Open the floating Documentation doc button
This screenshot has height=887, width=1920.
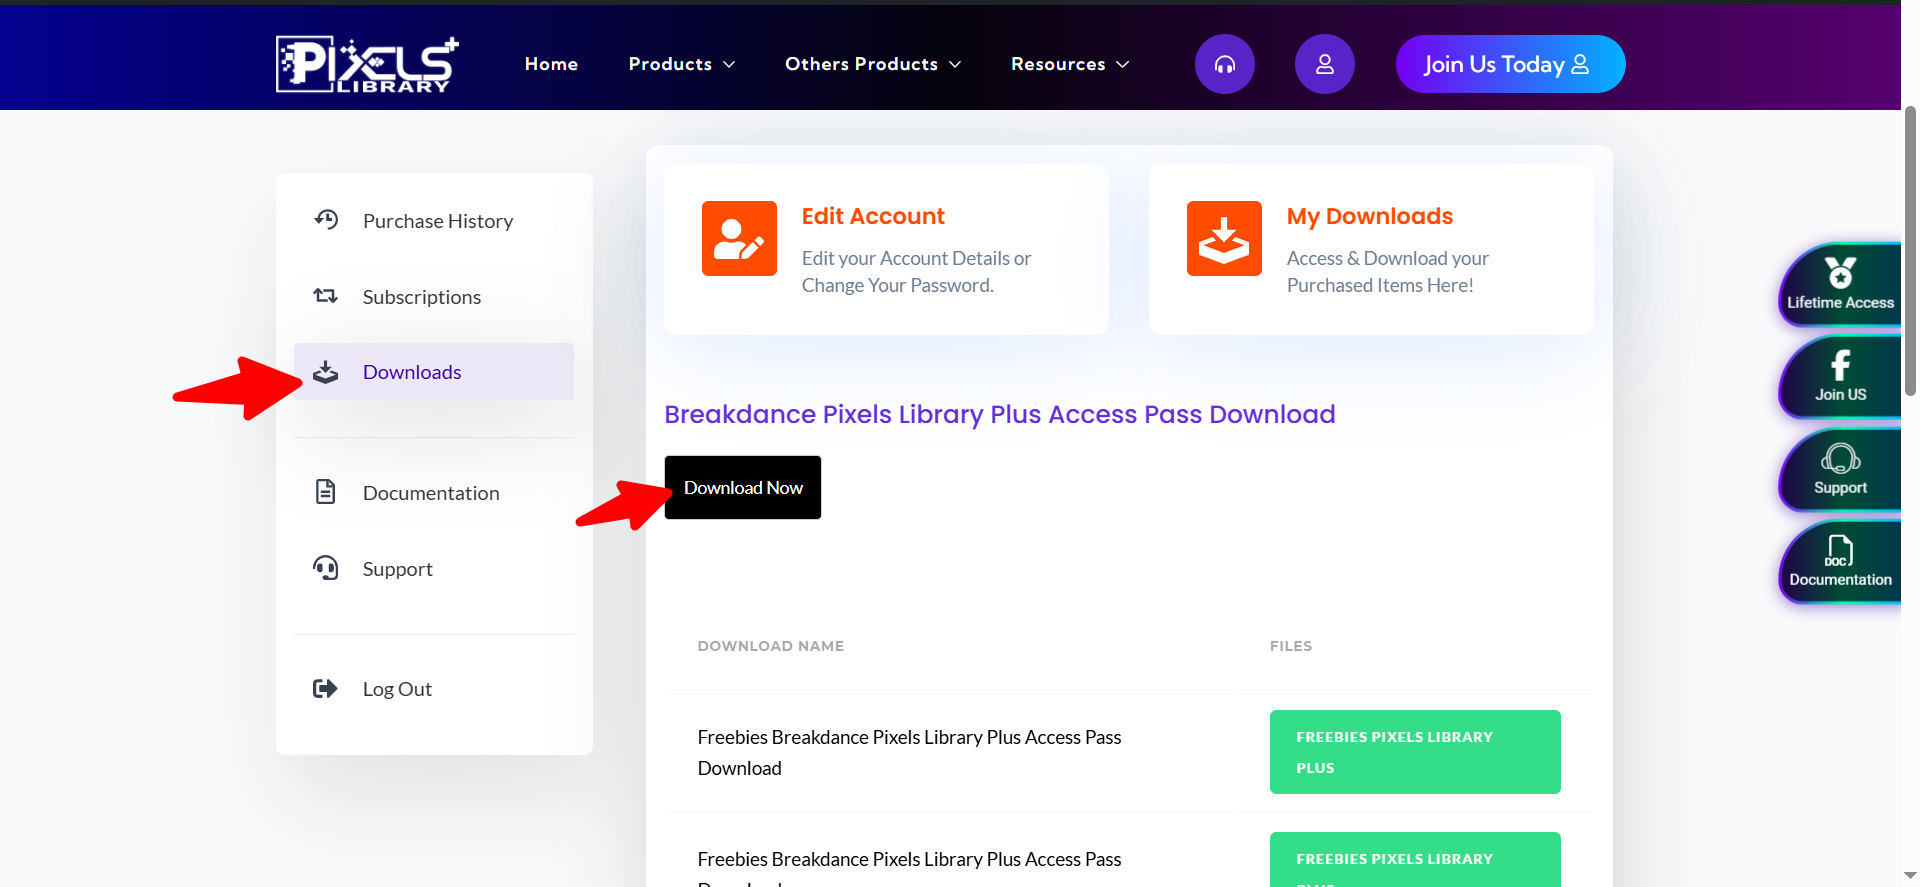[x=1839, y=562]
